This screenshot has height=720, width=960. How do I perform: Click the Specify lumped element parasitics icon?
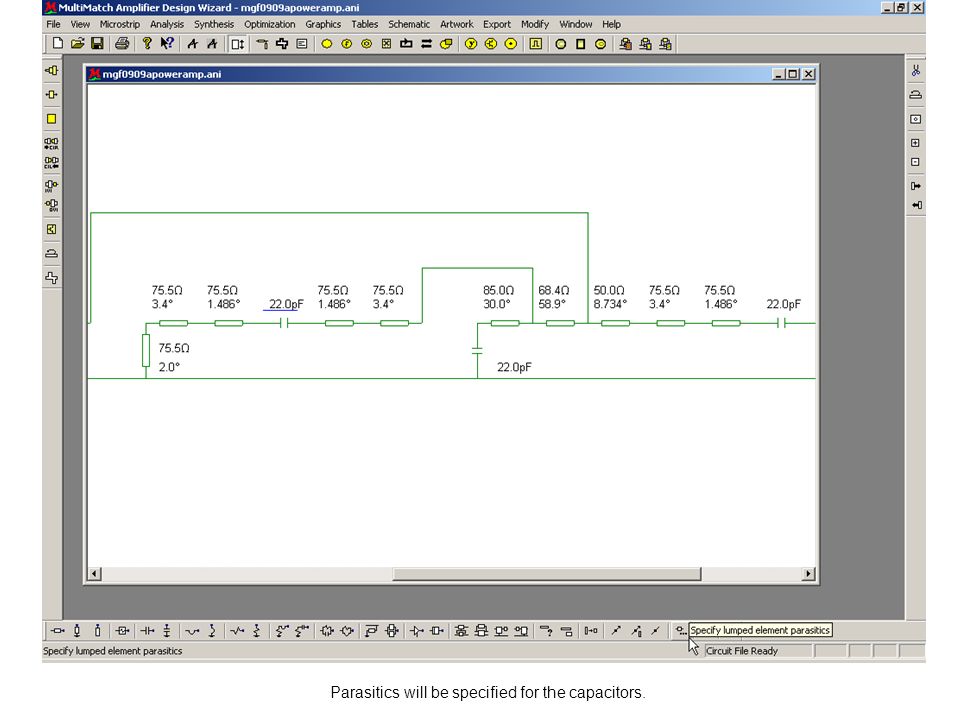pyautogui.click(x=680, y=631)
